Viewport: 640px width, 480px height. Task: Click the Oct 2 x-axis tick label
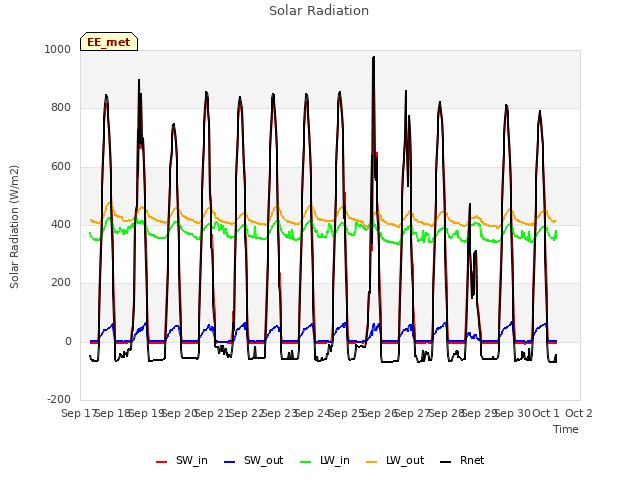pos(578,413)
